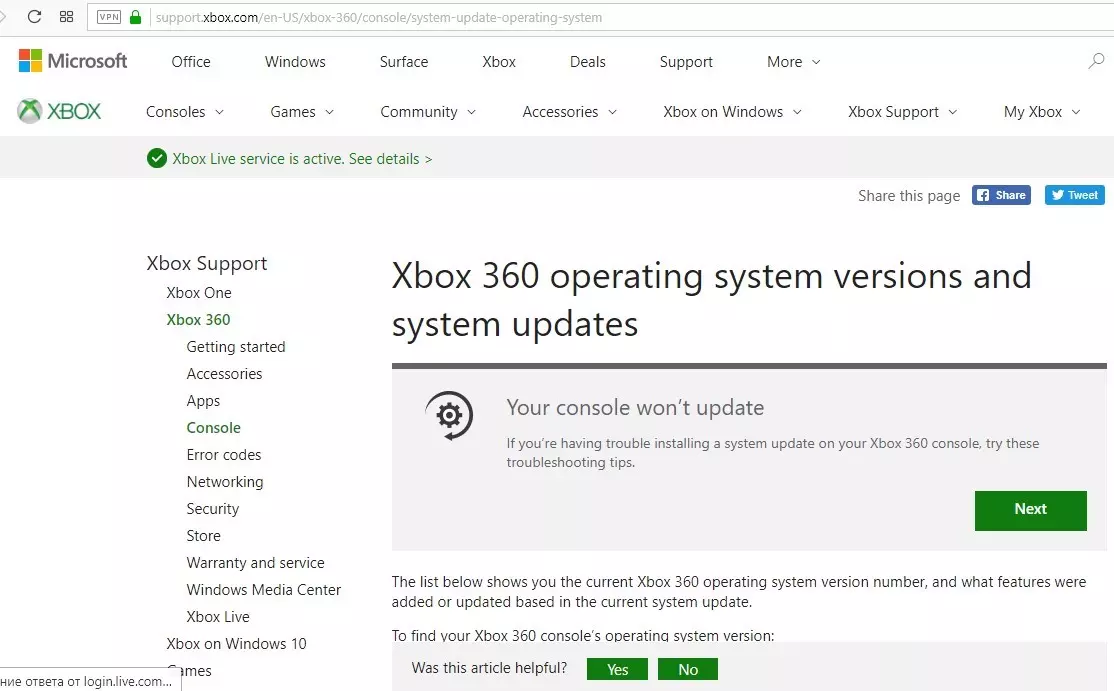The image size is (1114, 691).
Task: Open the search magnifier icon
Action: [x=1096, y=62]
